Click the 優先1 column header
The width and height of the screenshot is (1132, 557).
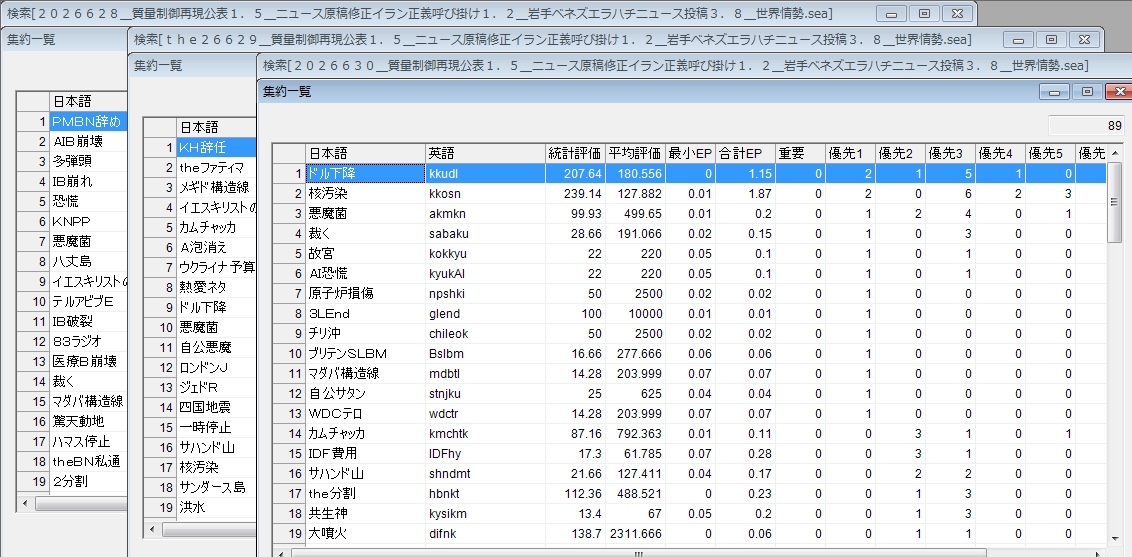850,154
